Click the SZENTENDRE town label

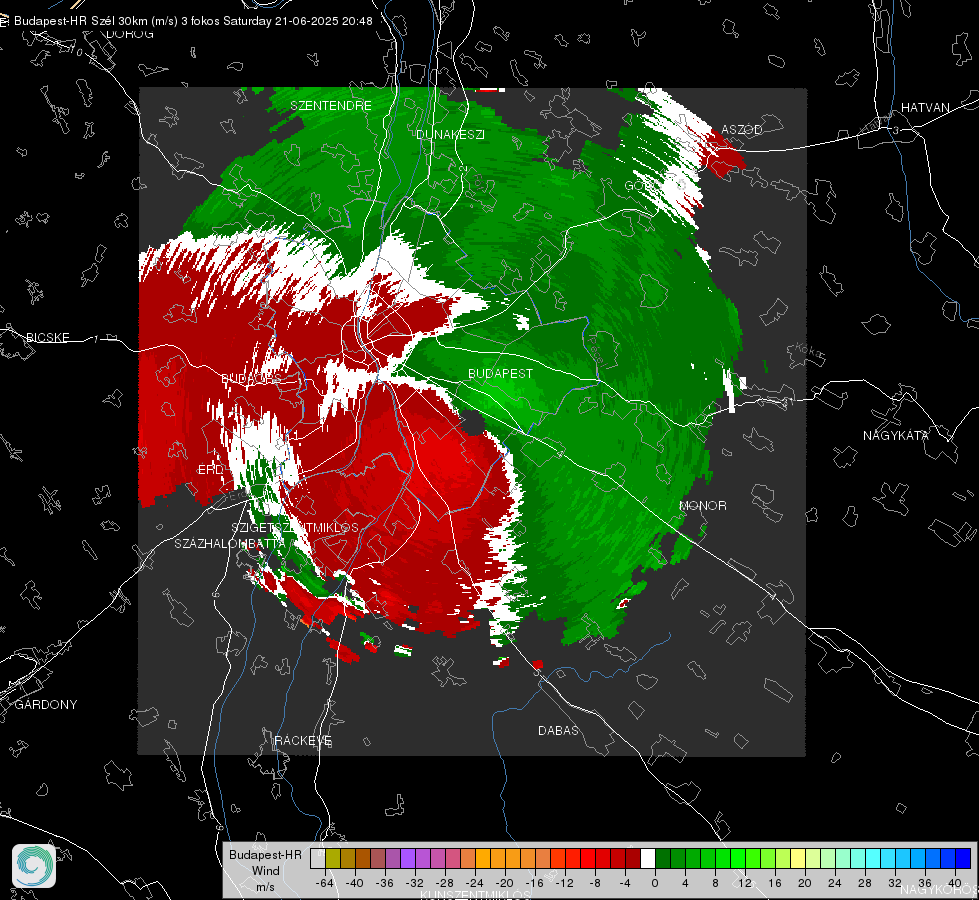coord(331,106)
